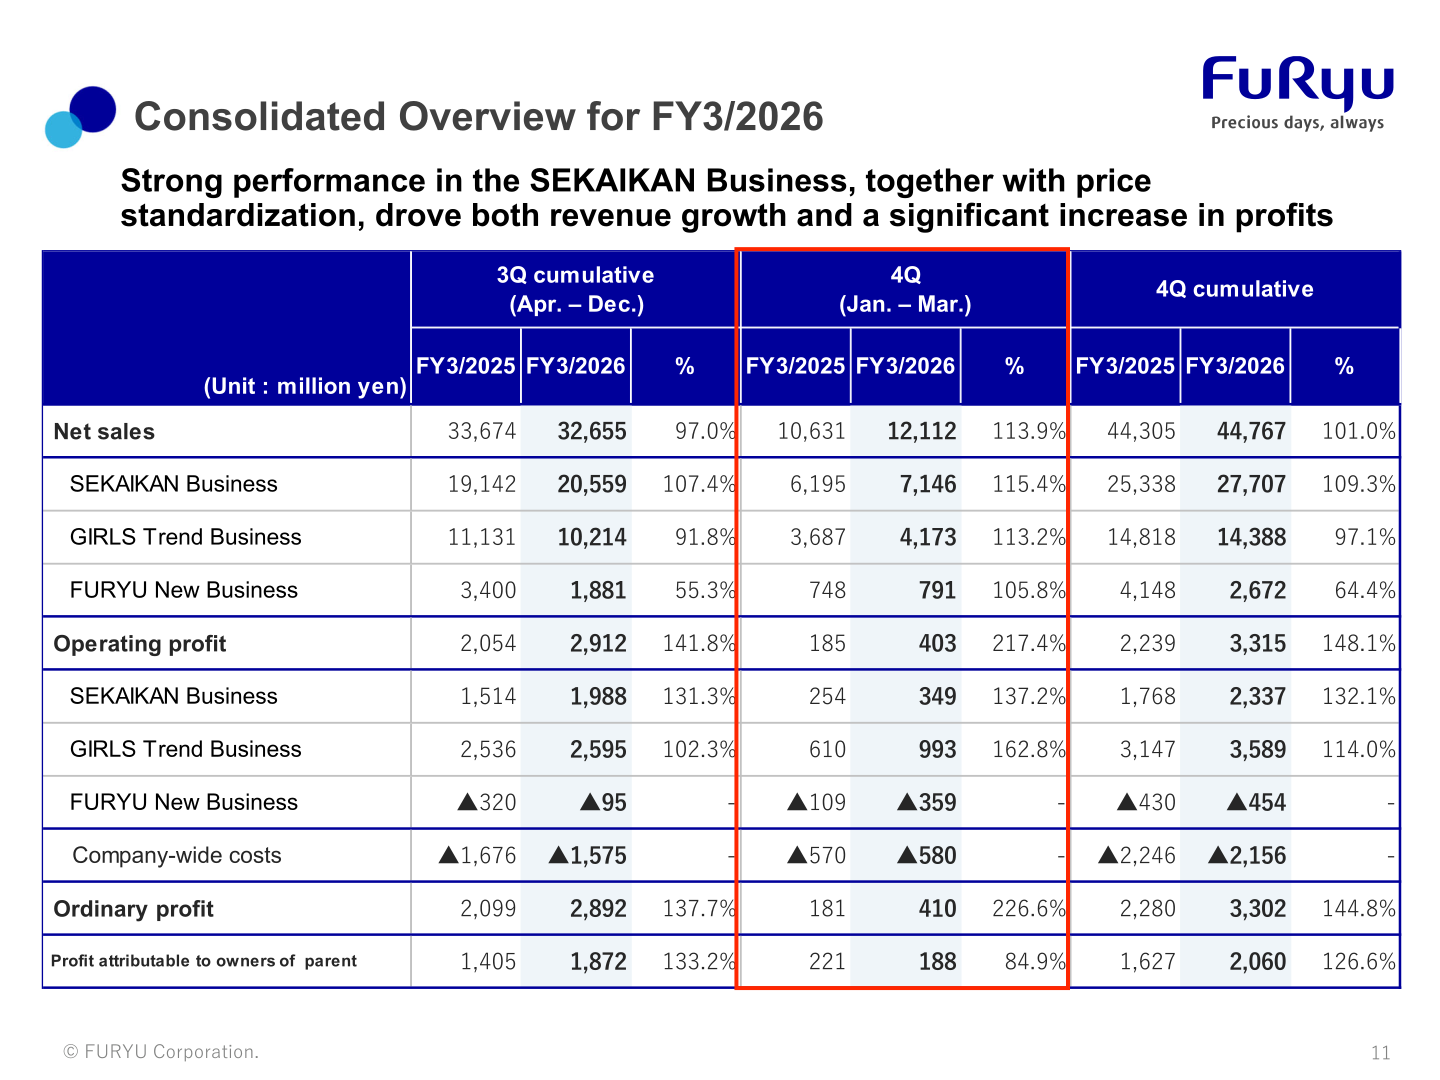Click the '4Q (Jan. – Mar.)' column header

click(905, 289)
